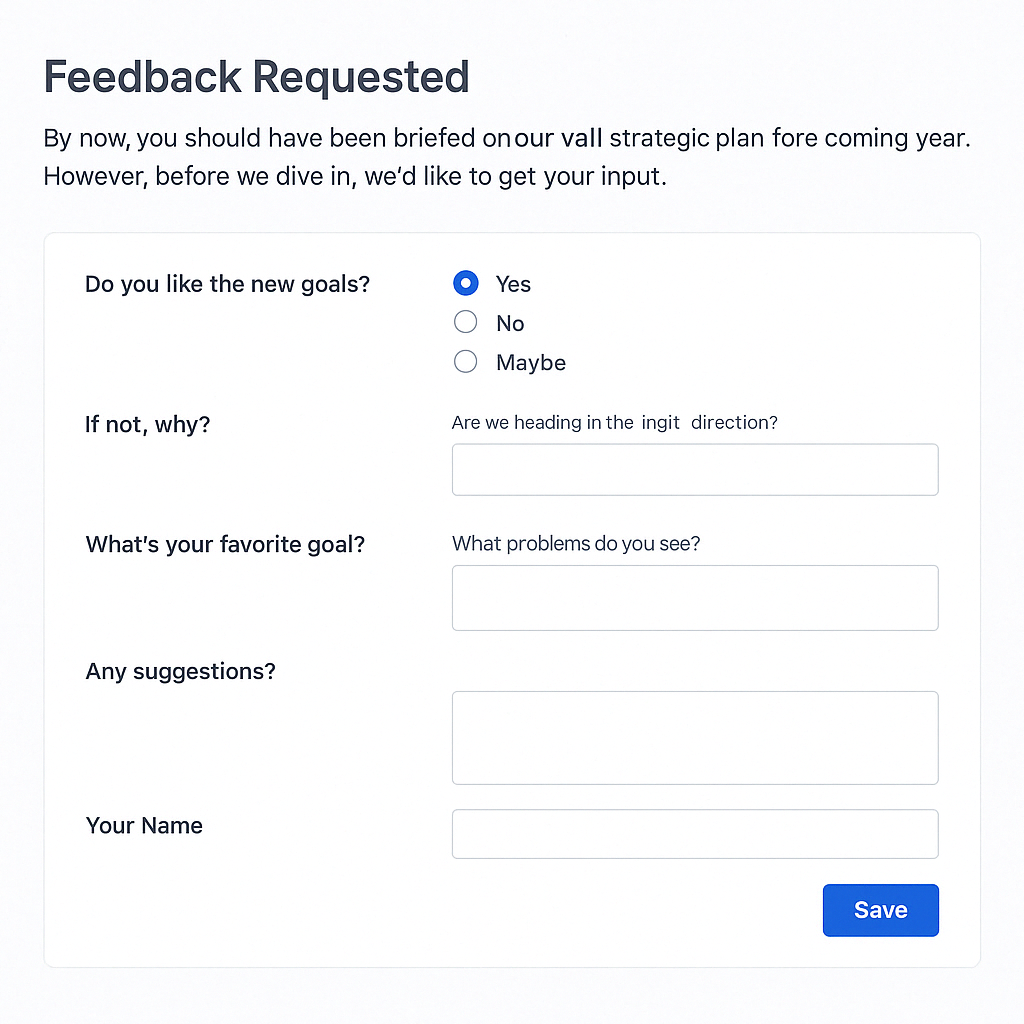Click the field under "Are we heading in the ingit direction?"
Viewport: 1024px width, 1024px height.
[x=694, y=469]
